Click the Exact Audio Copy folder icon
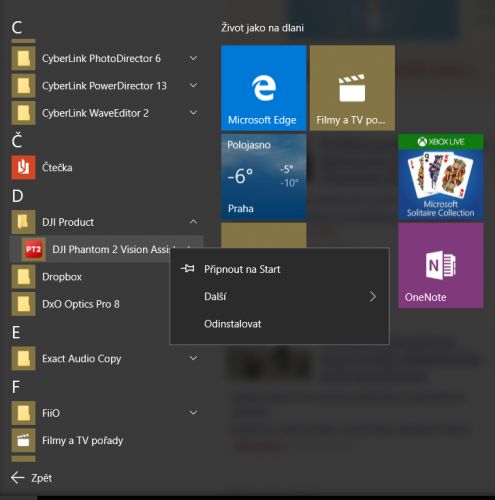495x500 pixels. (x=23, y=359)
